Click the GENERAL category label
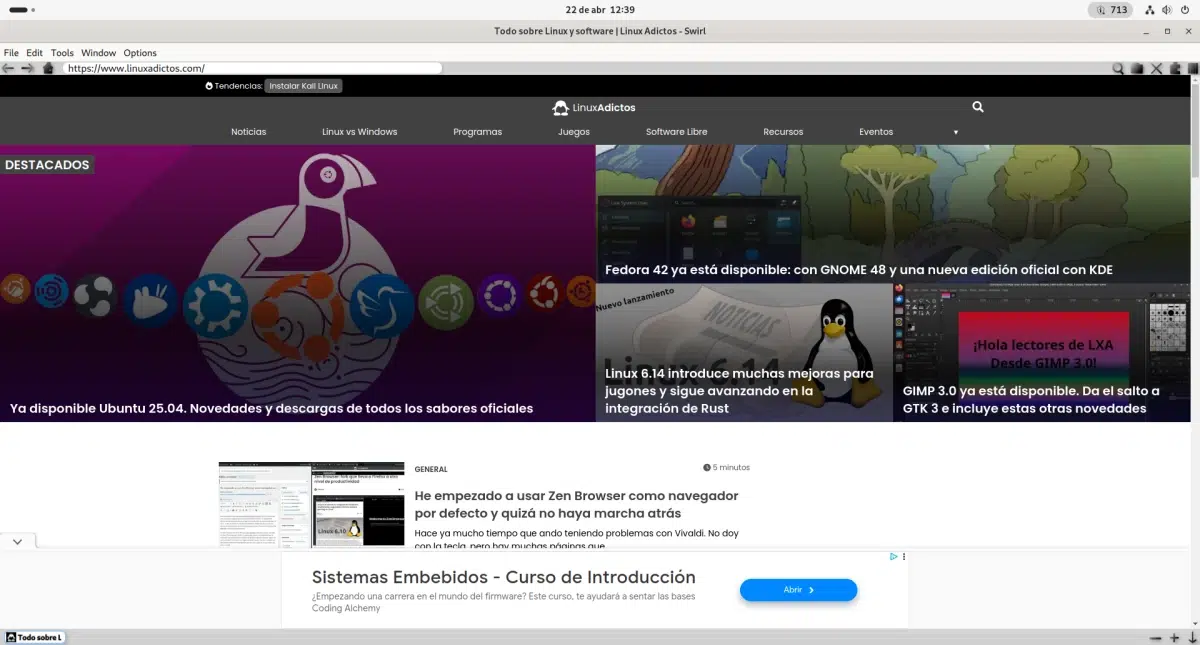 [x=431, y=469]
